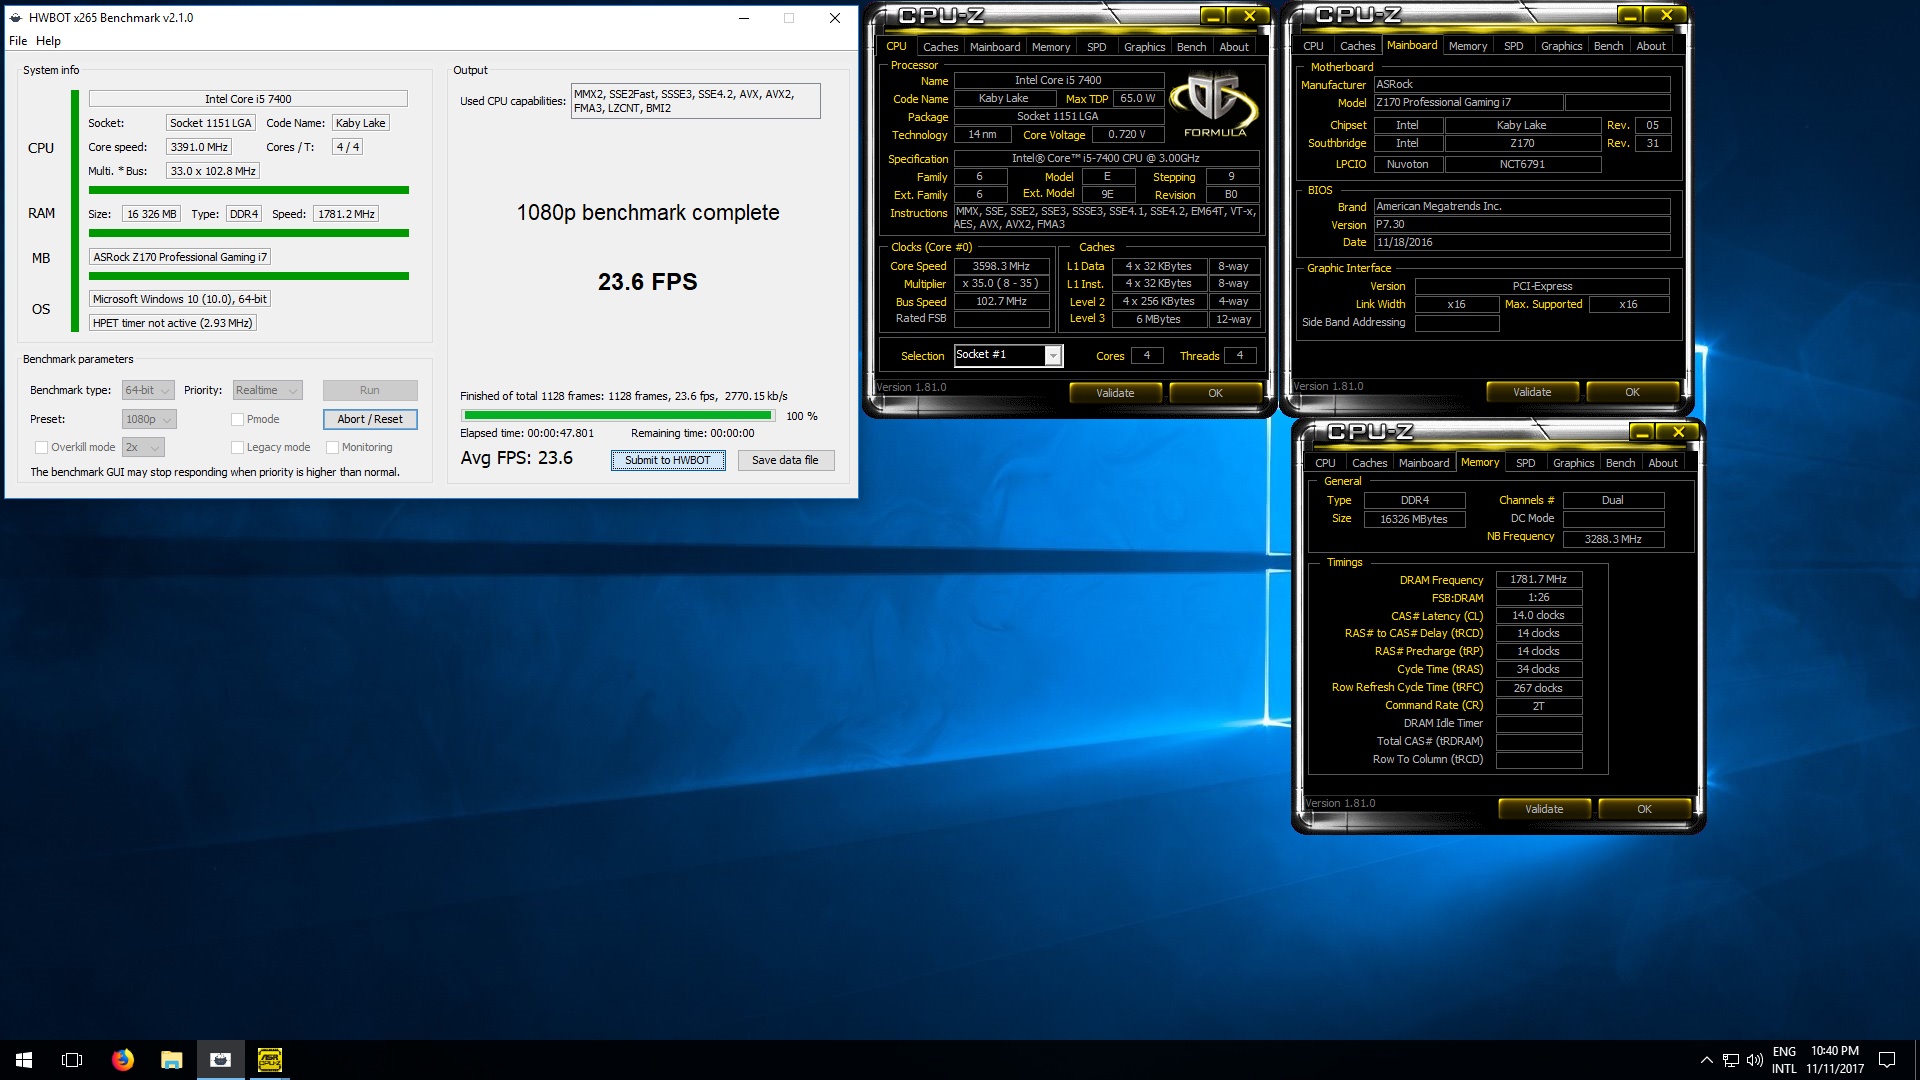Launch Firefox from the taskbar
The width and height of the screenshot is (1920, 1080).
(122, 1060)
